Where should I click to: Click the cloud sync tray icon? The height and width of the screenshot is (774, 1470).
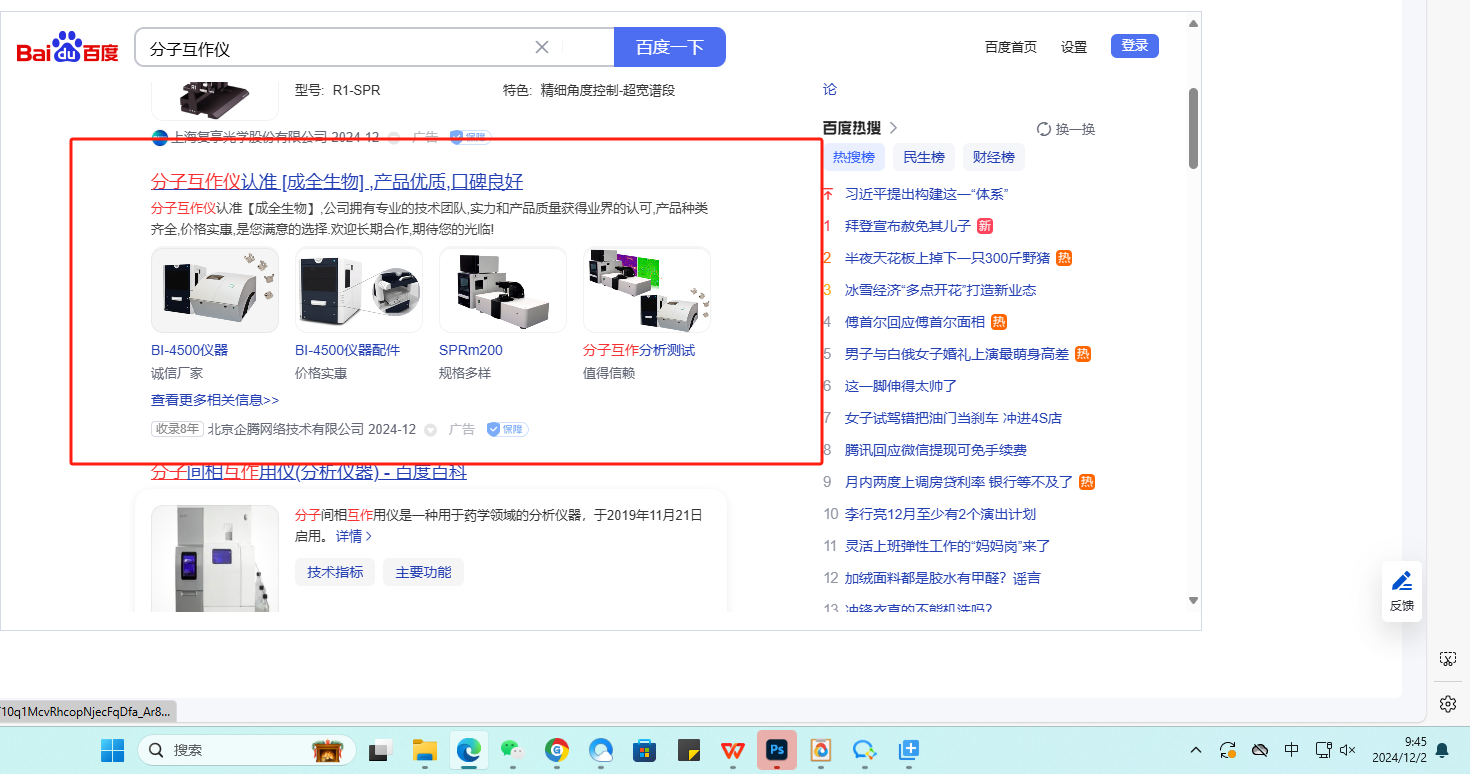coord(1260,750)
